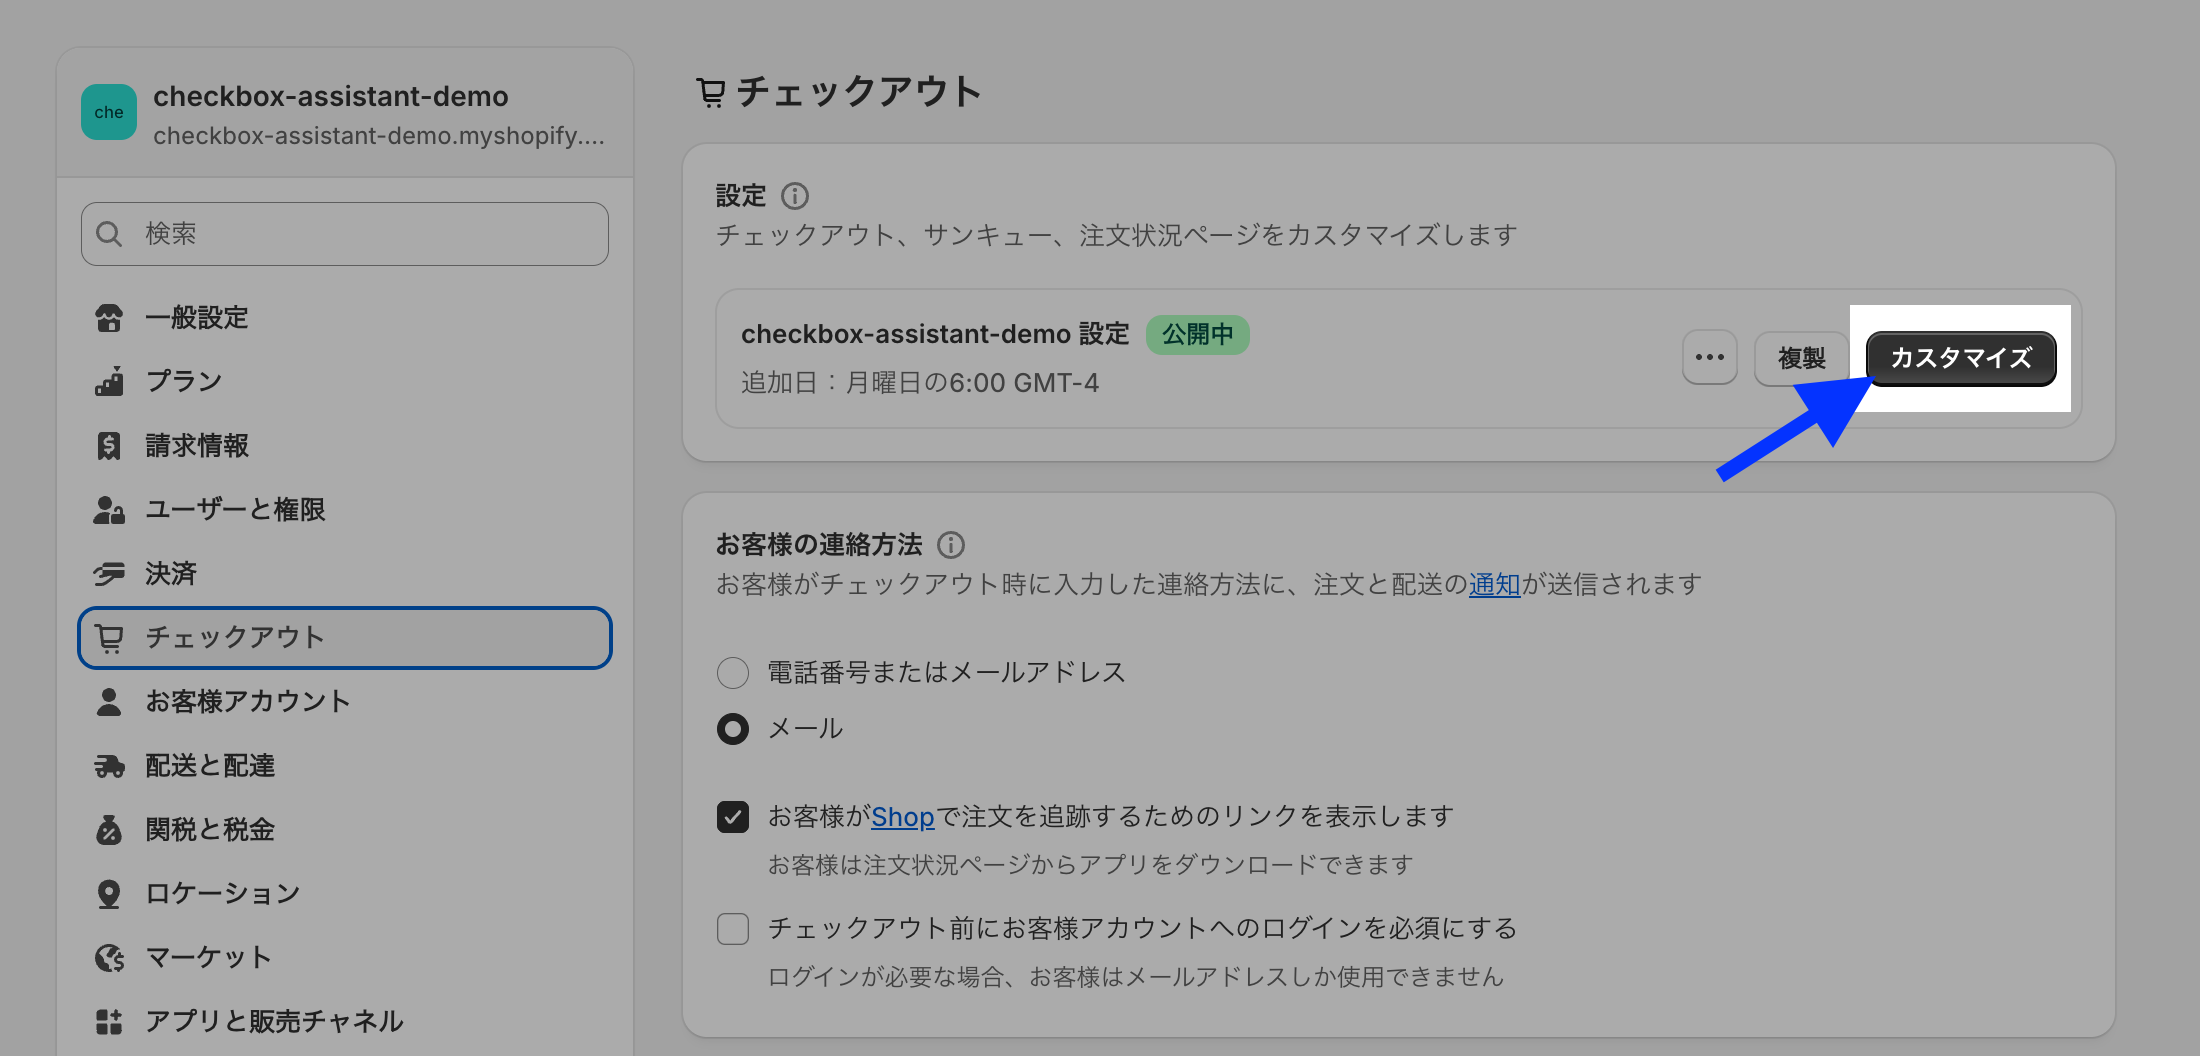Click the 請求情報 receipt icon
Viewport: 2200px width, 1056px height.
[109, 446]
